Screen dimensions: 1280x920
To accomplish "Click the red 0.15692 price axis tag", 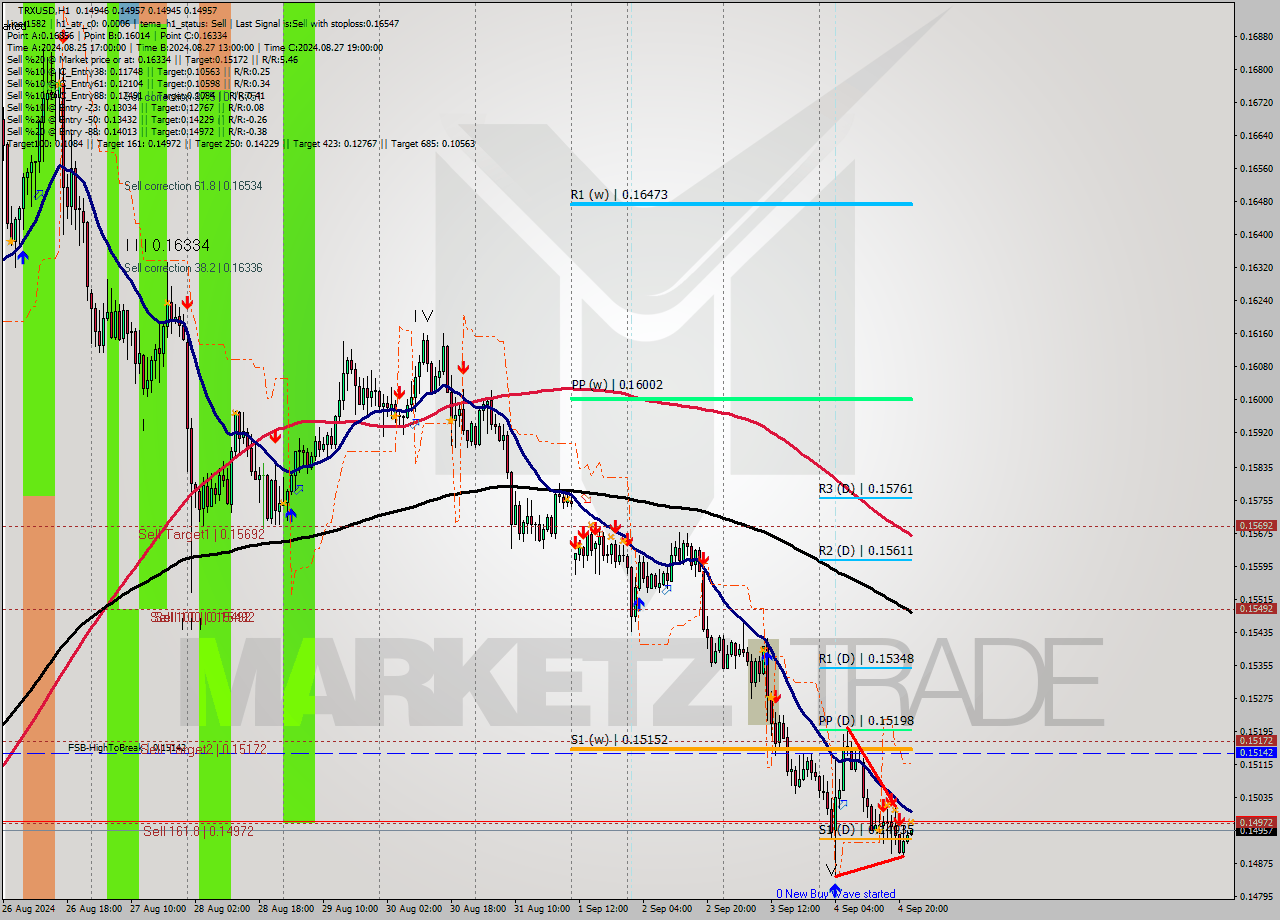I will tap(1256, 525).
